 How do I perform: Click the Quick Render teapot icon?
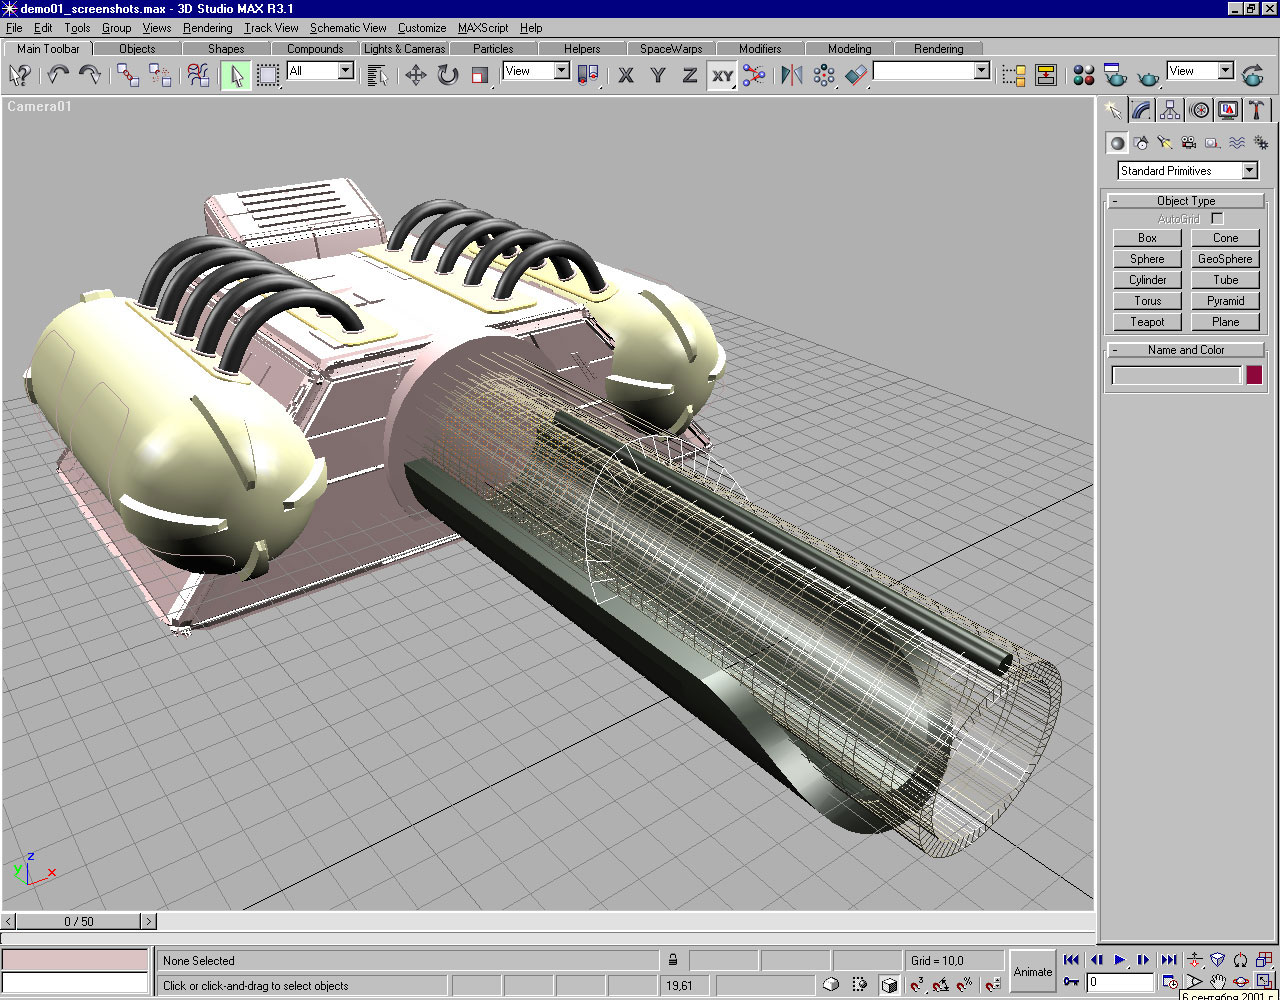tap(1150, 75)
